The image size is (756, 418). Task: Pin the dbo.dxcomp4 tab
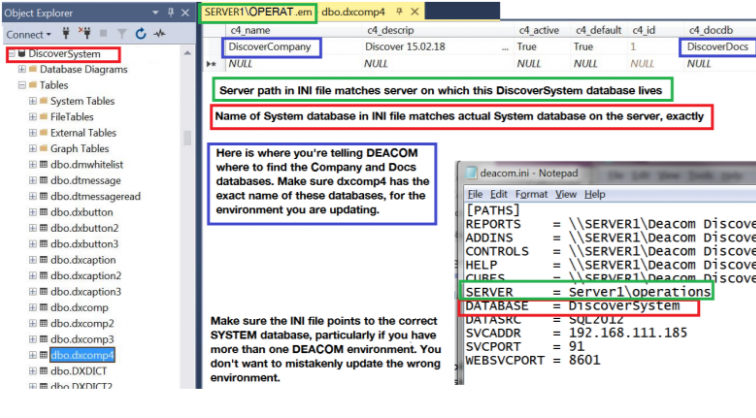click(399, 12)
